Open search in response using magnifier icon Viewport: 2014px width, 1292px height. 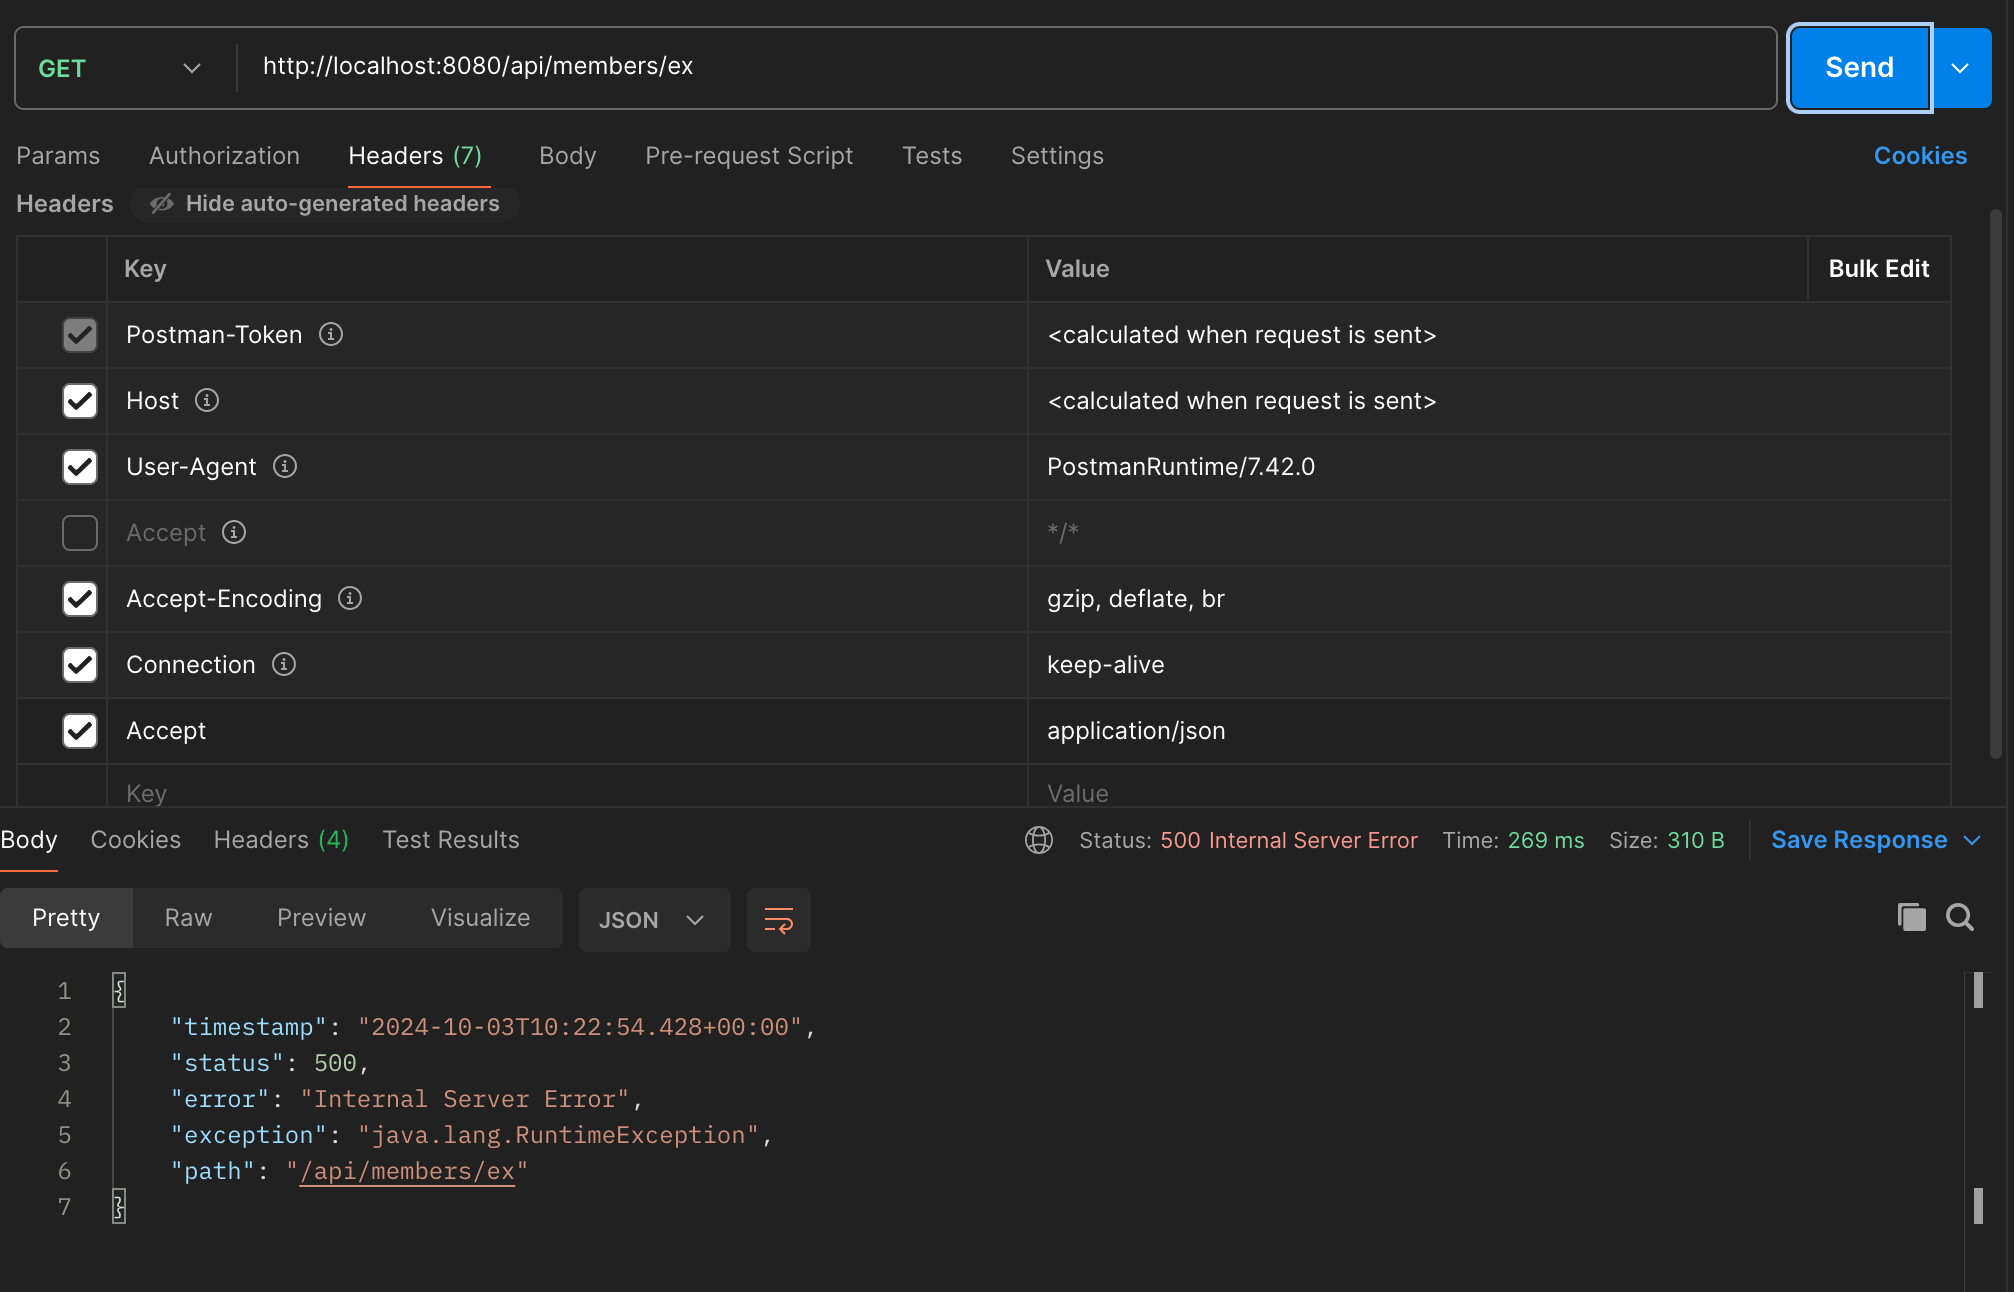tap(1959, 917)
